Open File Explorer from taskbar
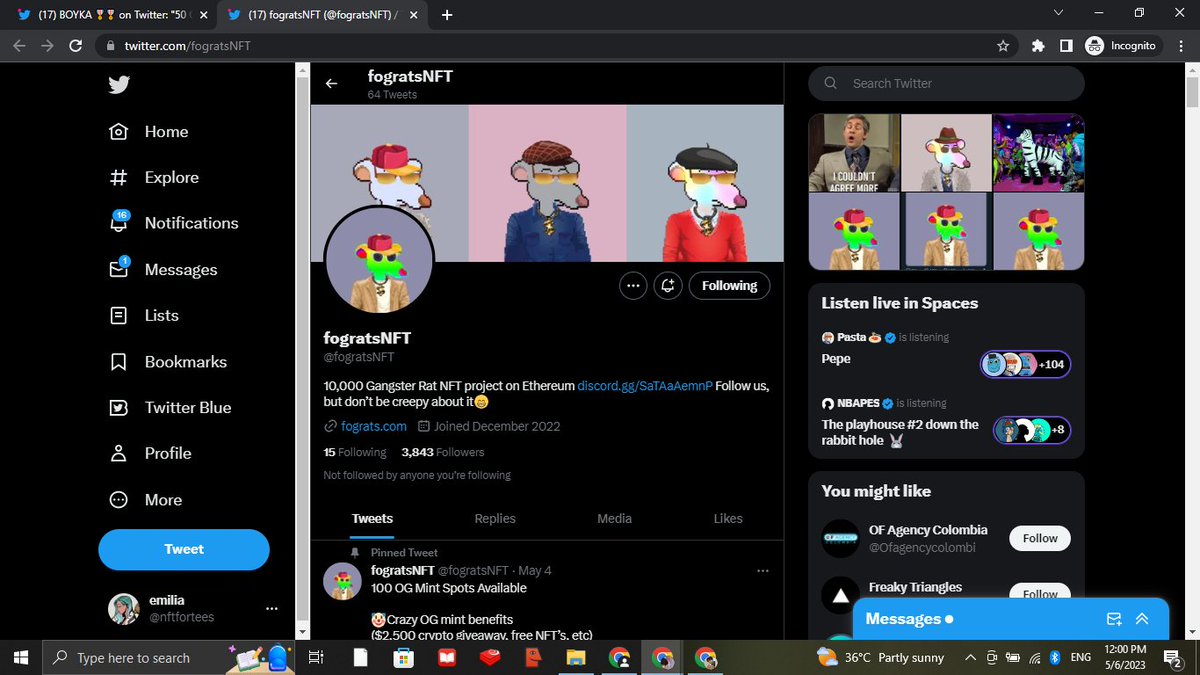The width and height of the screenshot is (1200, 675). pyautogui.click(x=575, y=657)
